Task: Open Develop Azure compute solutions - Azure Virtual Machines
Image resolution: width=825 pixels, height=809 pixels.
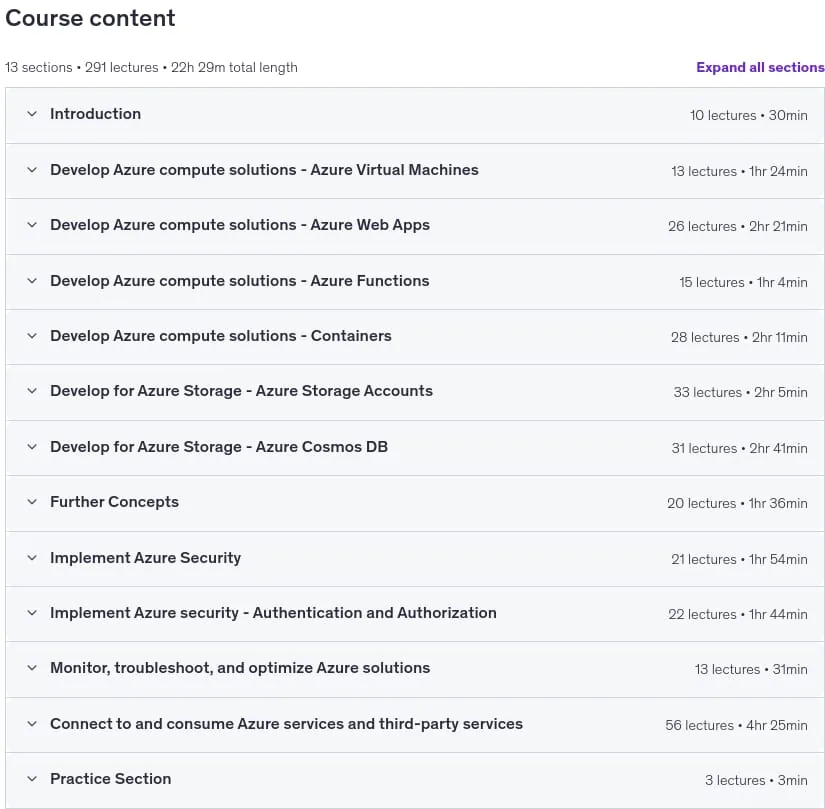Action: tap(264, 169)
